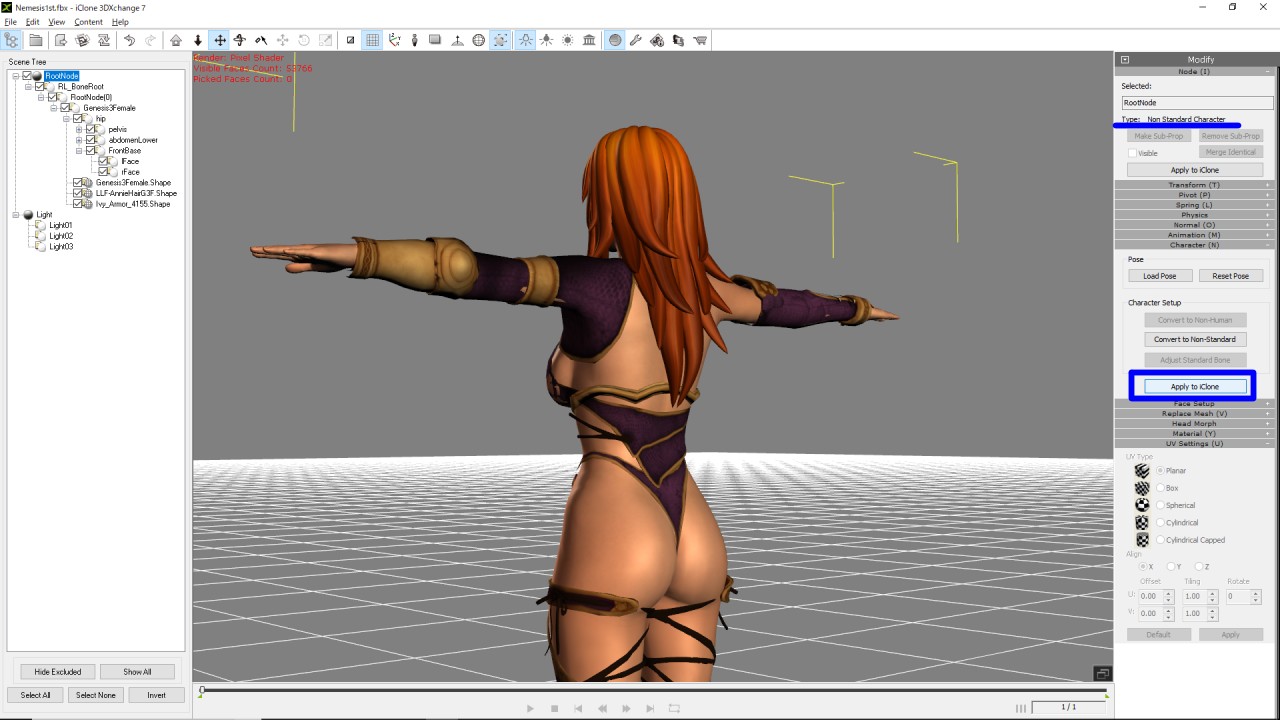Uncheck the RL_BoneRoot checkbox
The image size is (1280, 720).
point(40,87)
